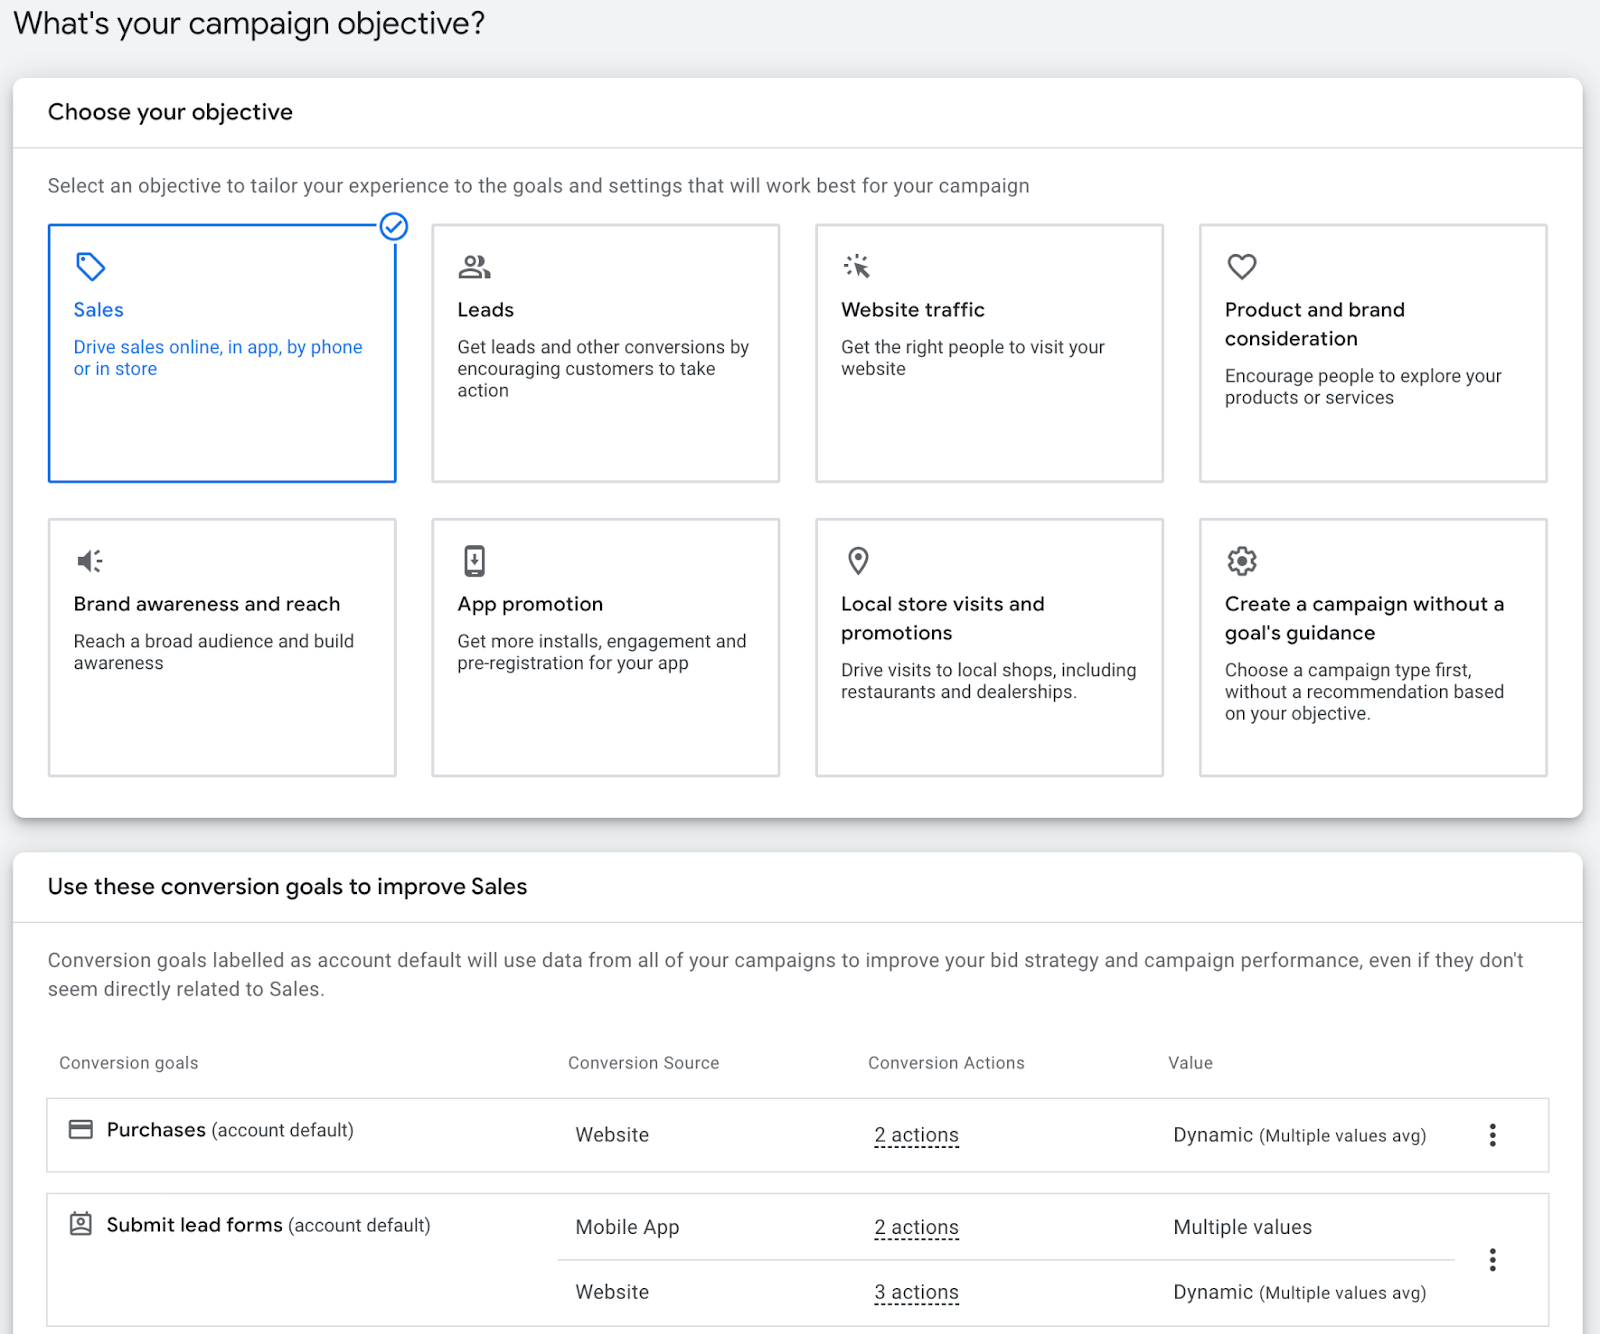Open more options for Purchases goal
This screenshot has width=1600, height=1334.
pos(1492,1135)
